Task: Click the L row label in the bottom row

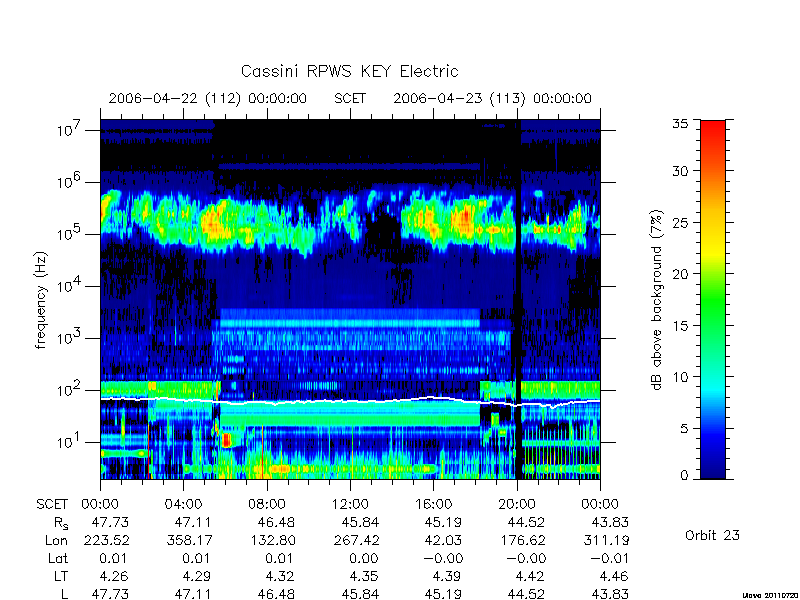Action: [64, 594]
